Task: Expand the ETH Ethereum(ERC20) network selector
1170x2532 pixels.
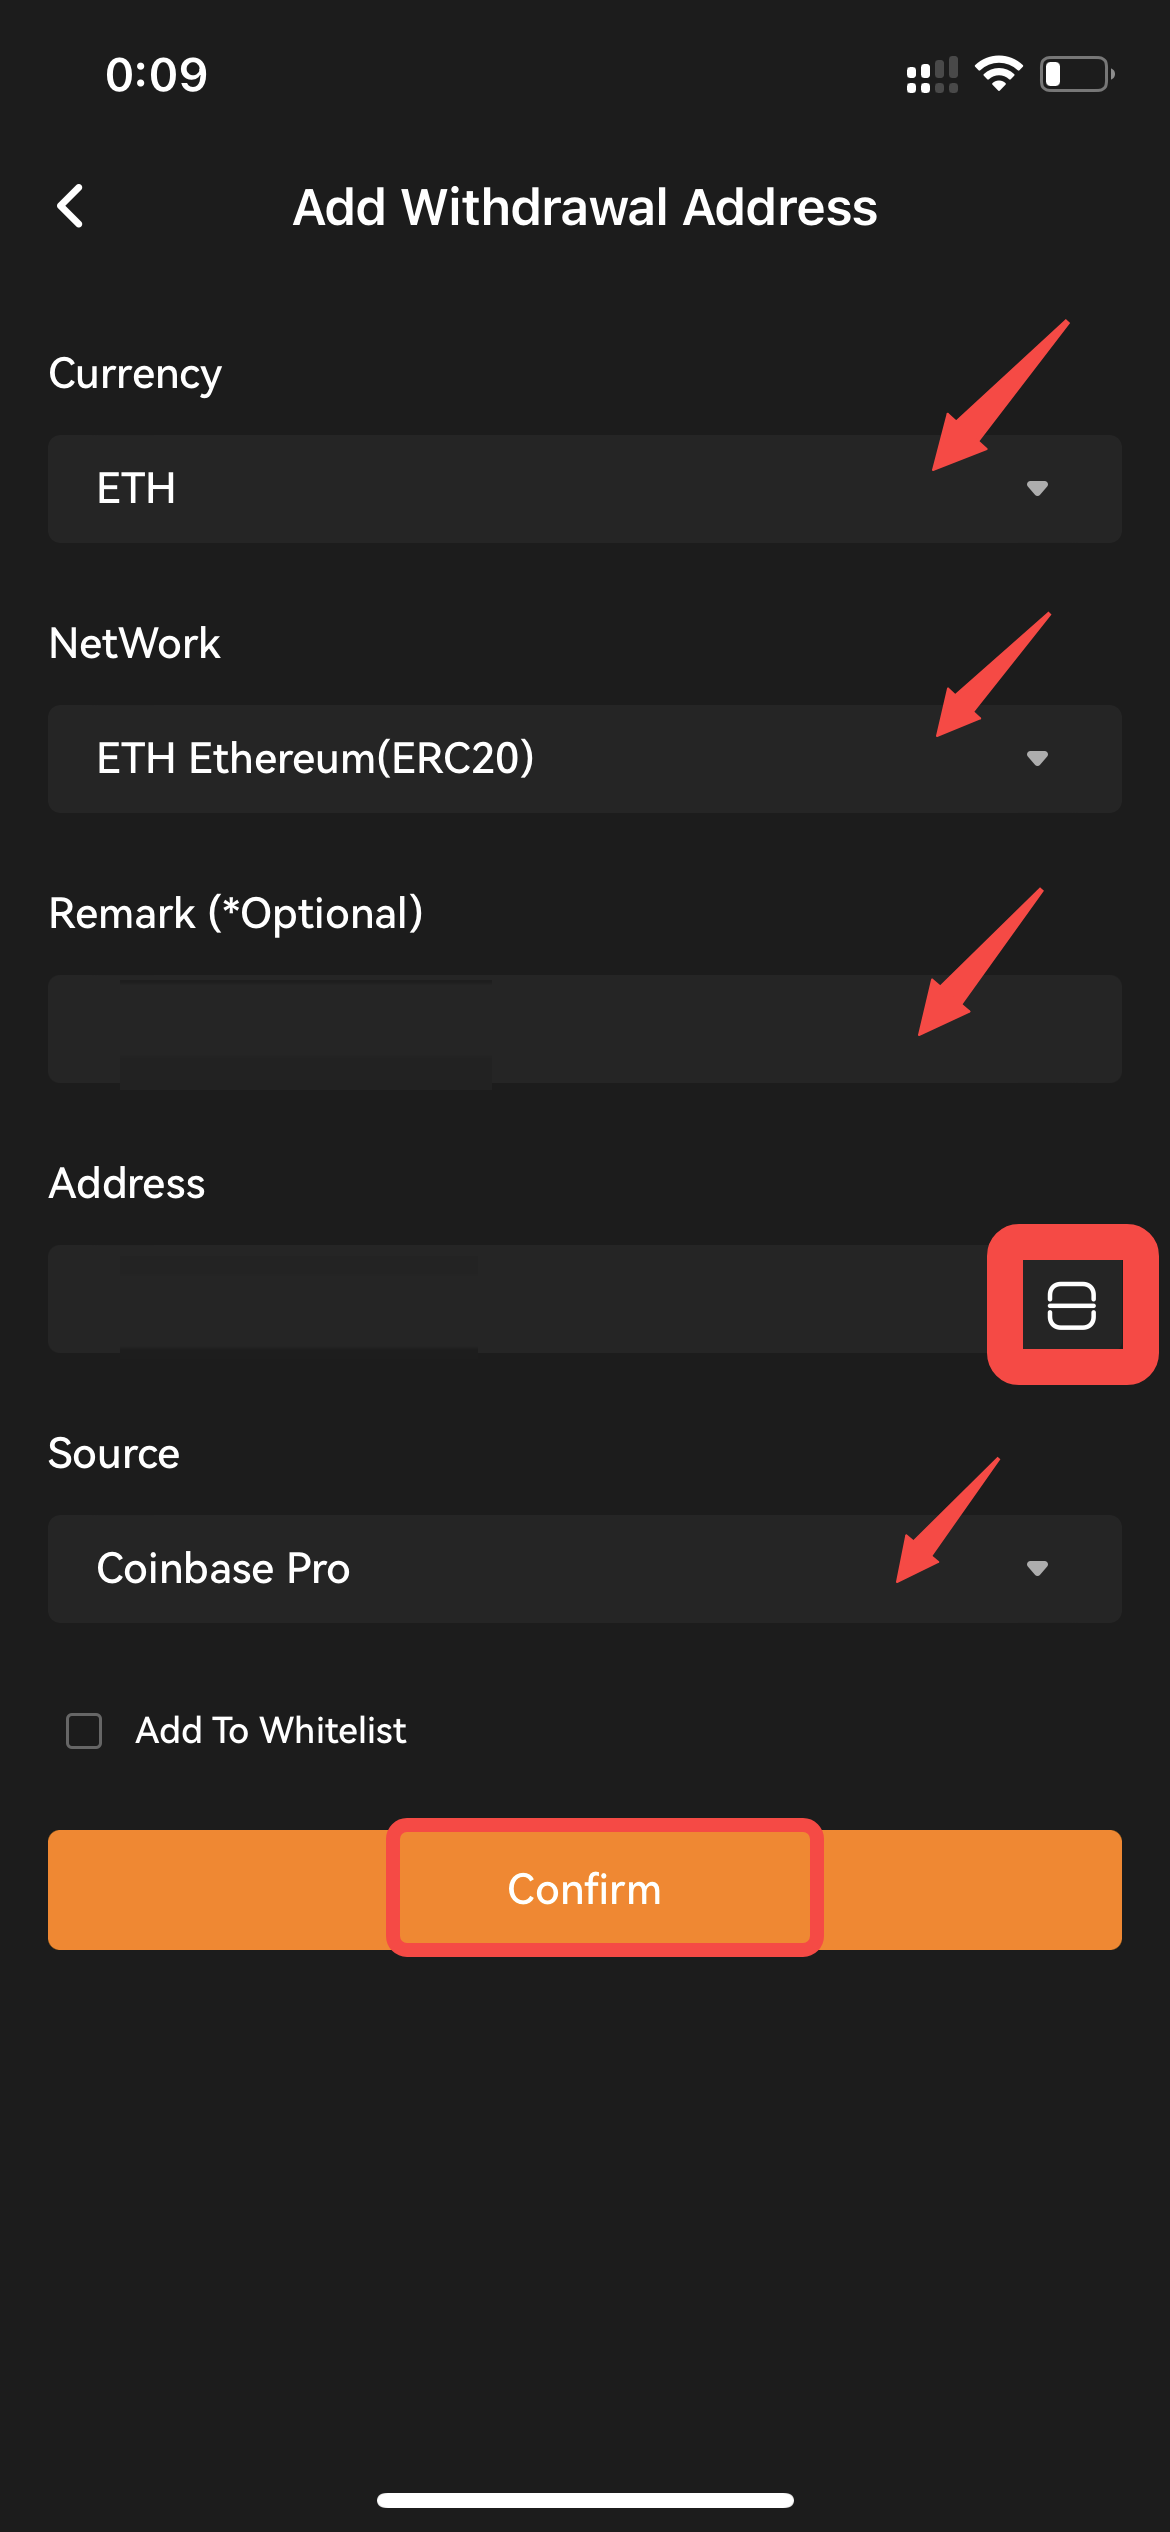Action: click(x=585, y=759)
